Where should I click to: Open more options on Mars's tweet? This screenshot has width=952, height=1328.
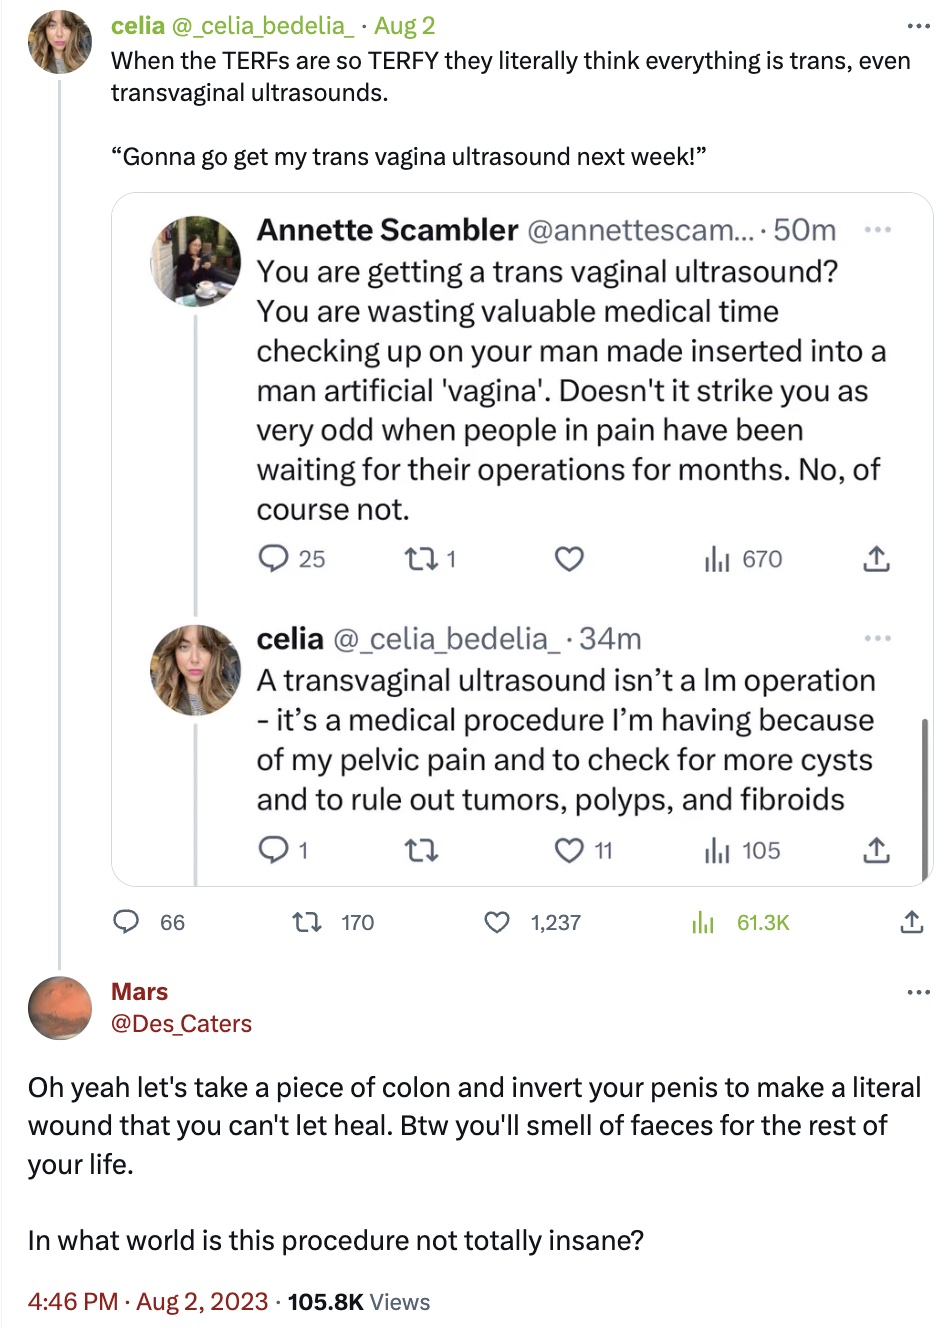(918, 992)
